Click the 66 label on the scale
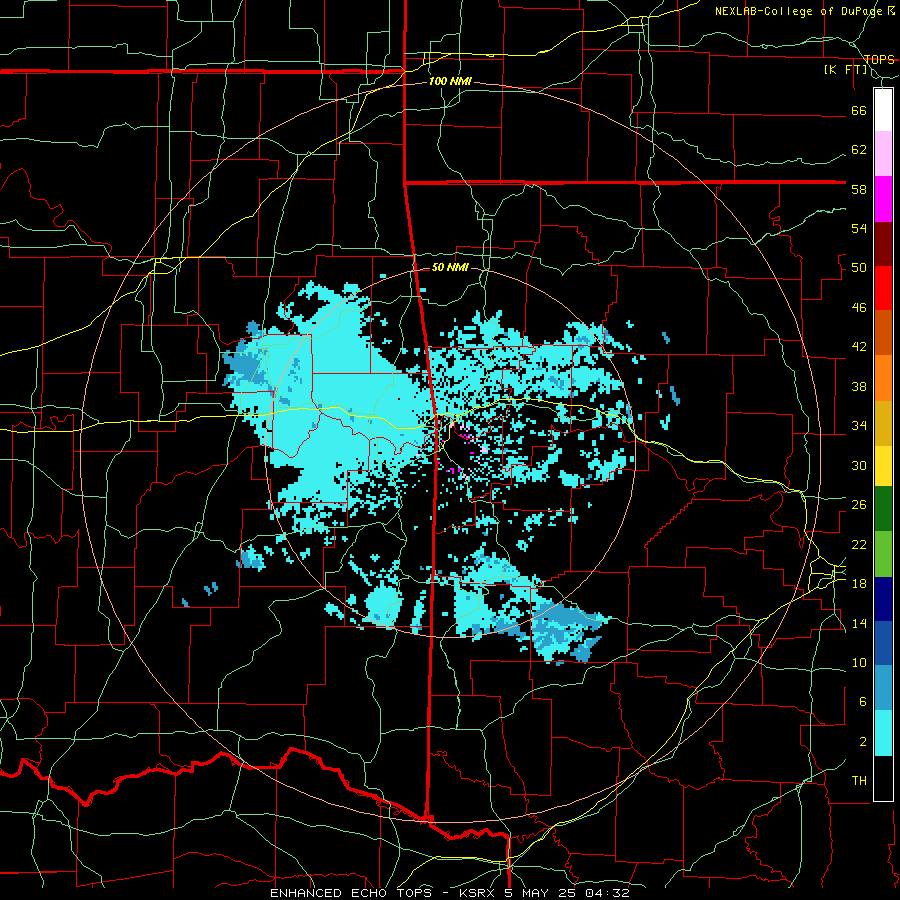Screen dimensions: 900x900 859,110
